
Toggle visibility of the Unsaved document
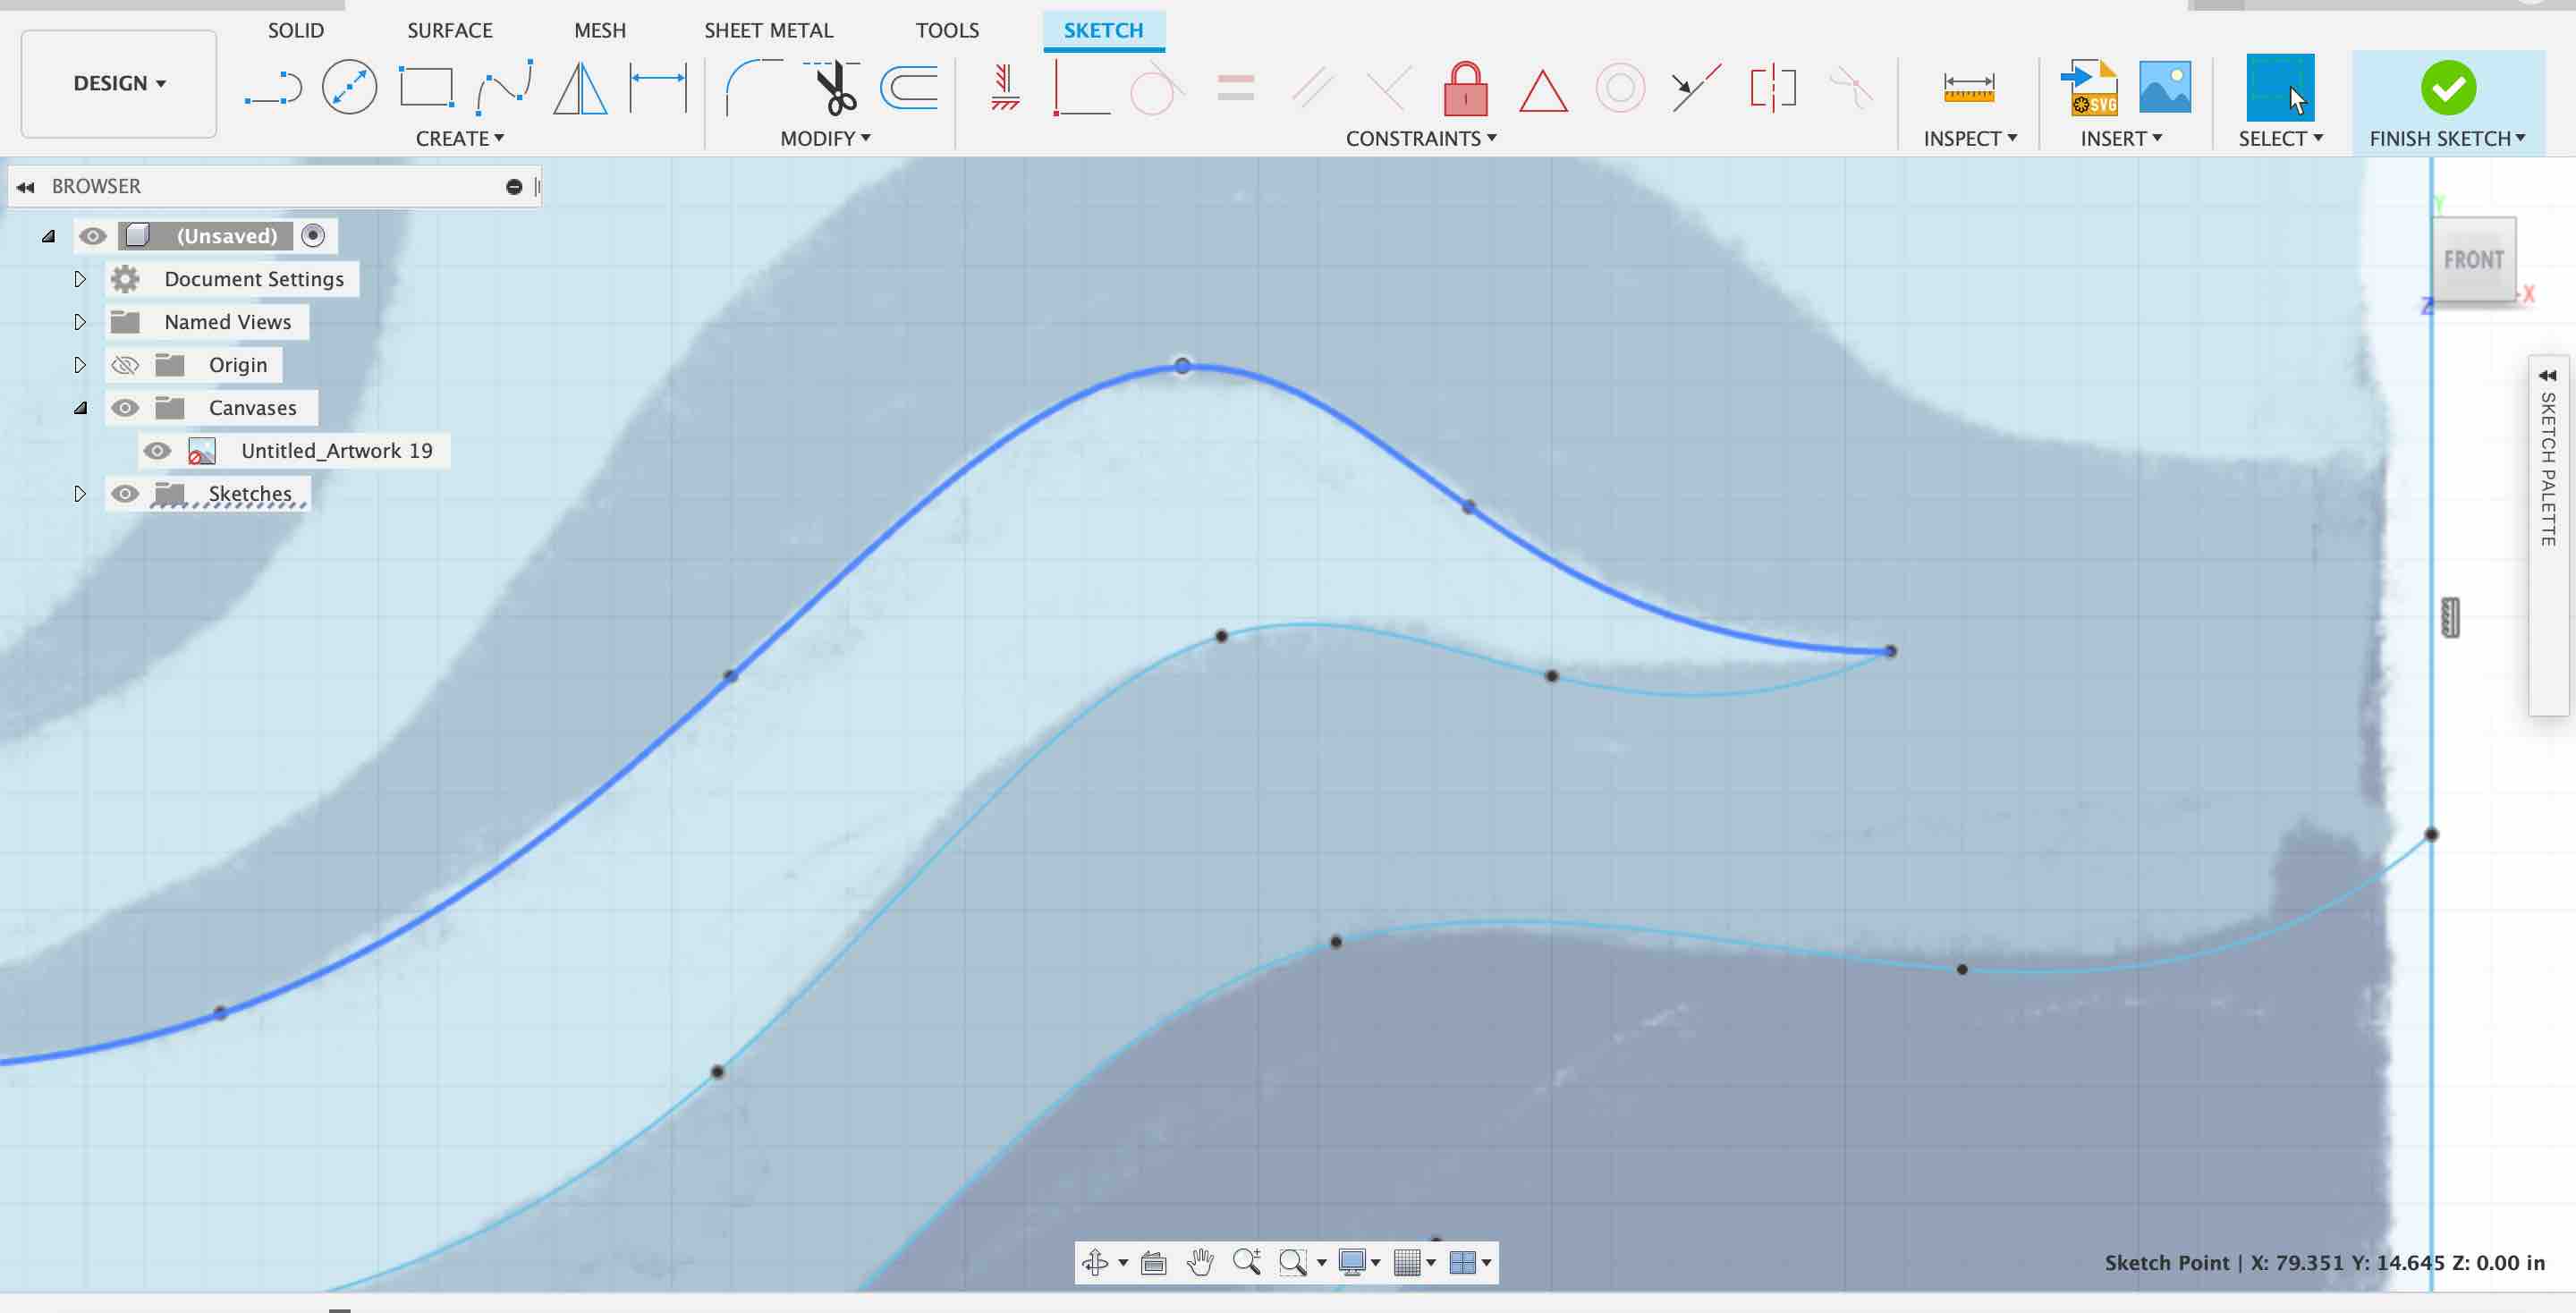coord(93,236)
